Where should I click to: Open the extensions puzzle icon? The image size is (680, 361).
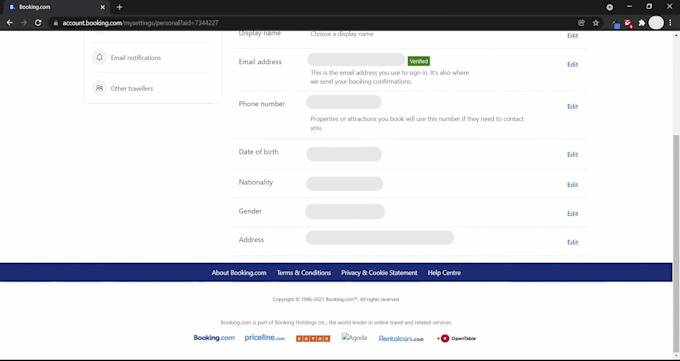[x=642, y=23]
